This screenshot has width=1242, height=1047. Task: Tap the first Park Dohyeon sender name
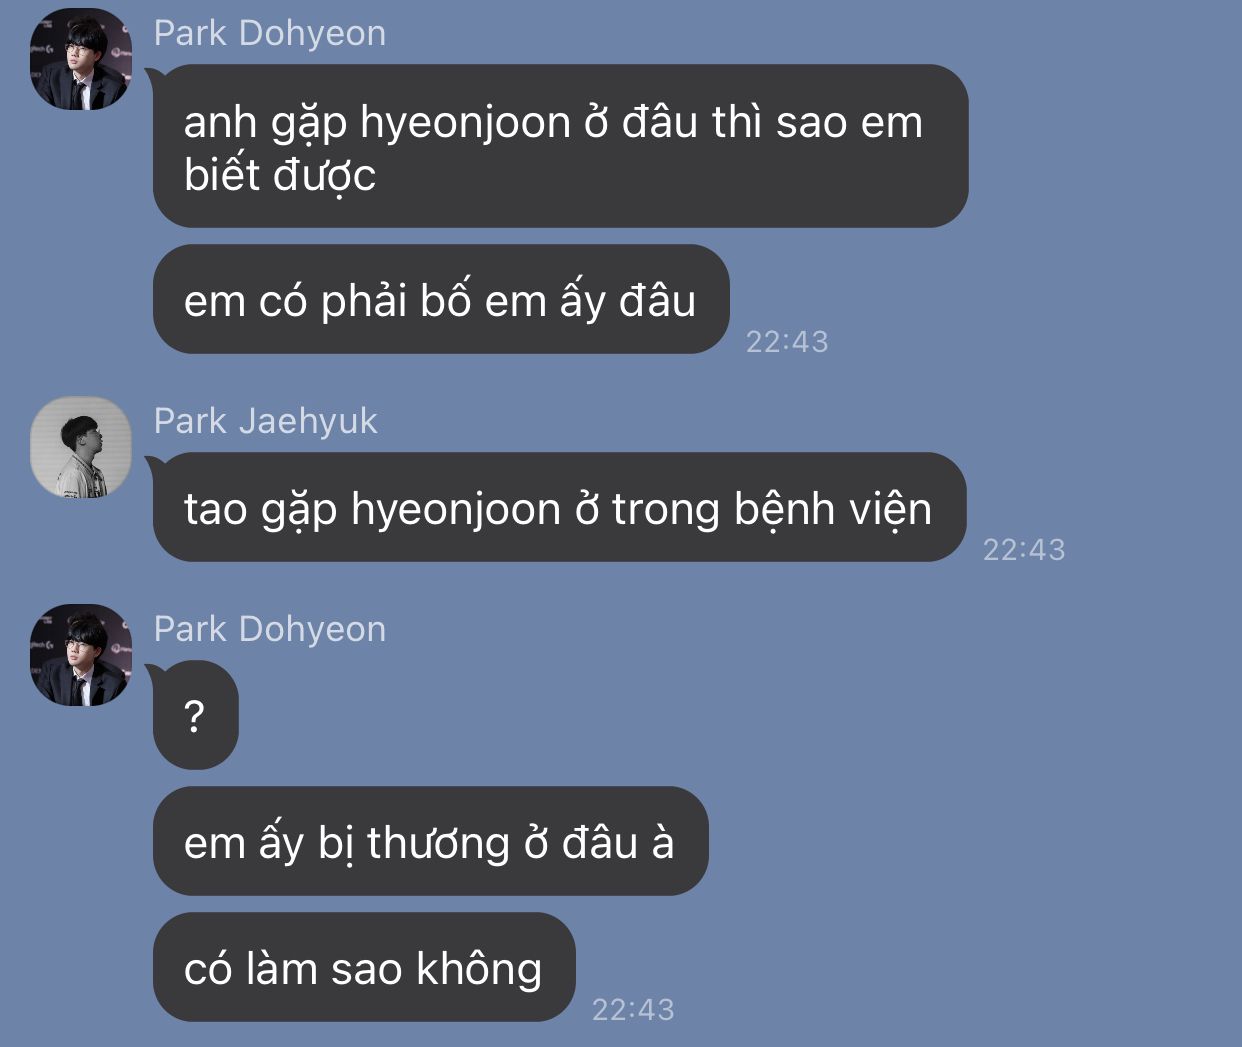[269, 33]
